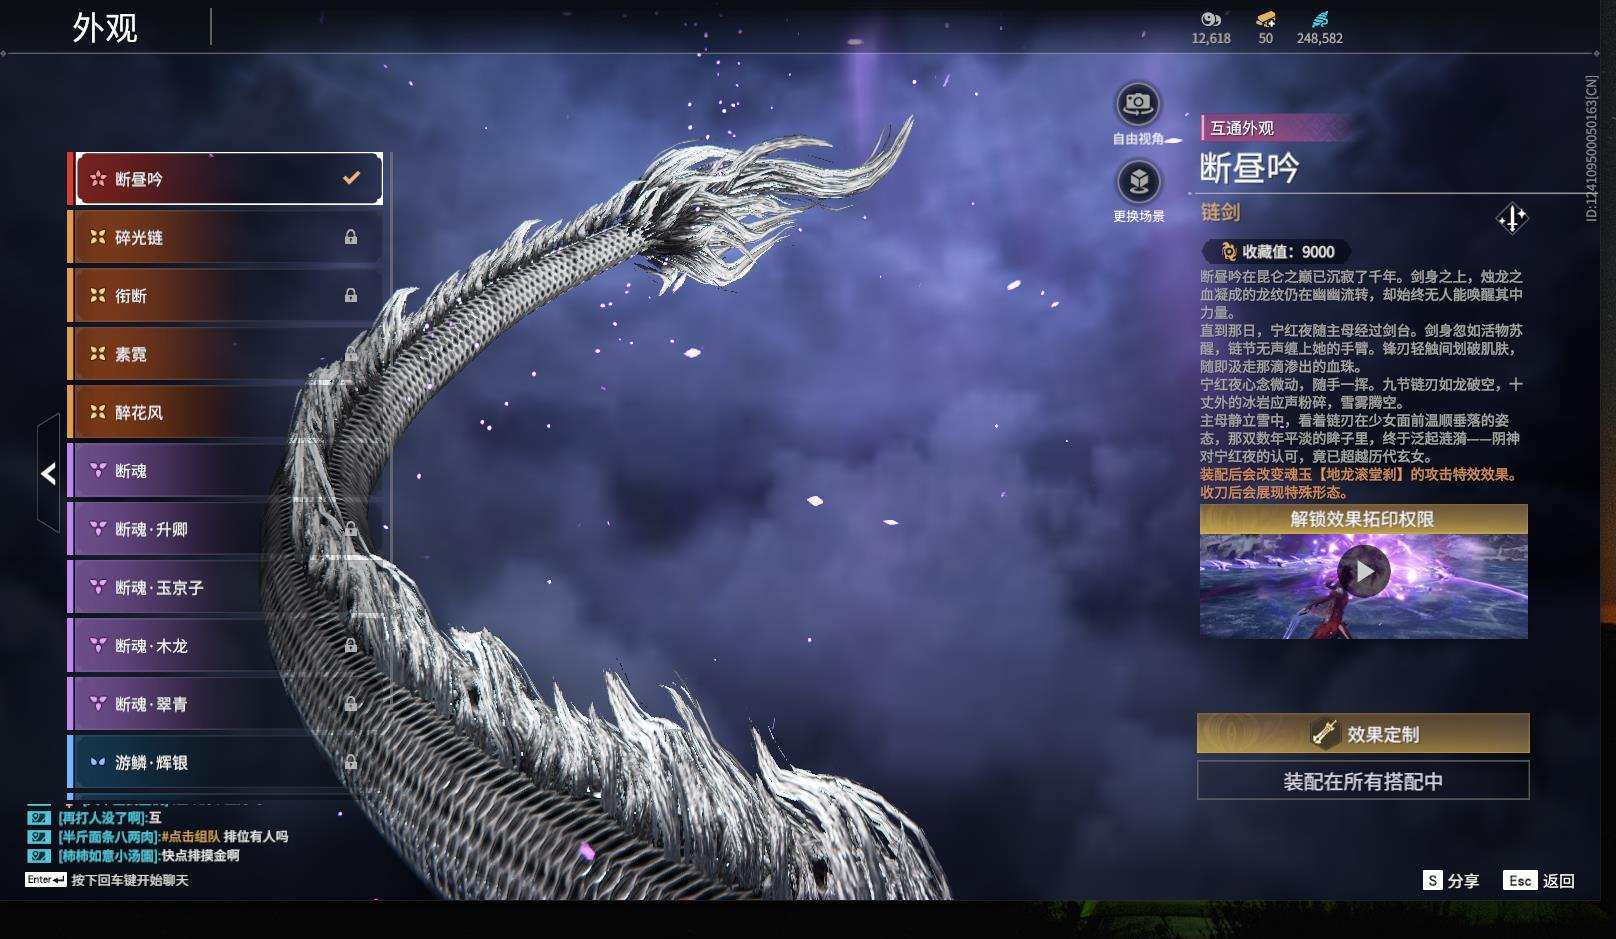This screenshot has height=939, width=1616.
Task: Click the rarity icon beside 碎光链
Action: [x=98, y=237]
